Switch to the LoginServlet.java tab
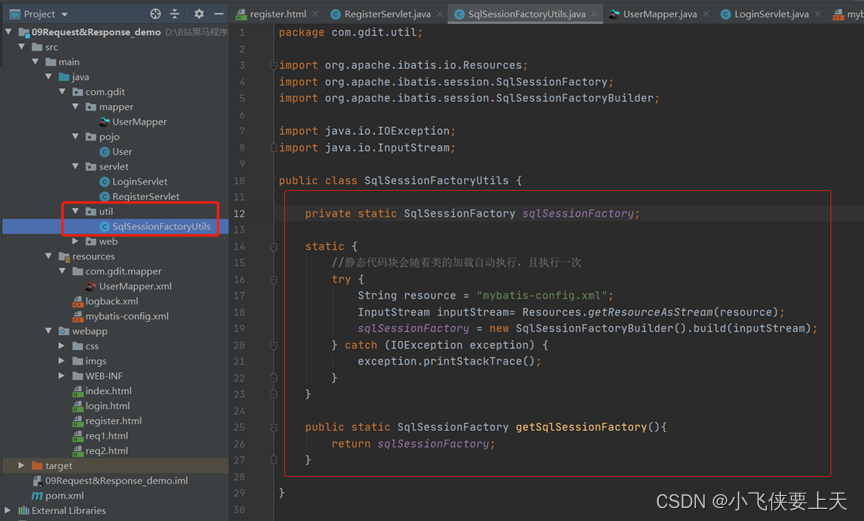The width and height of the screenshot is (864, 521). [771, 15]
